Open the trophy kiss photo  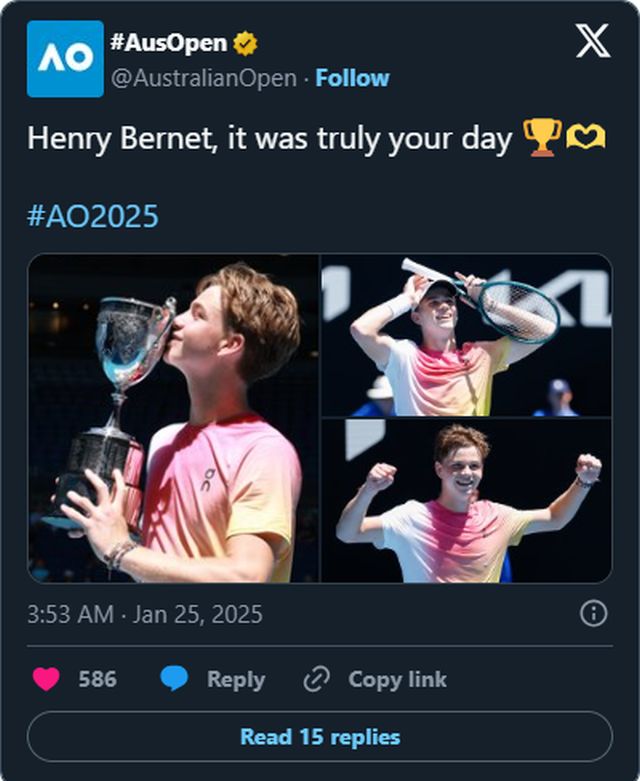tap(173, 418)
